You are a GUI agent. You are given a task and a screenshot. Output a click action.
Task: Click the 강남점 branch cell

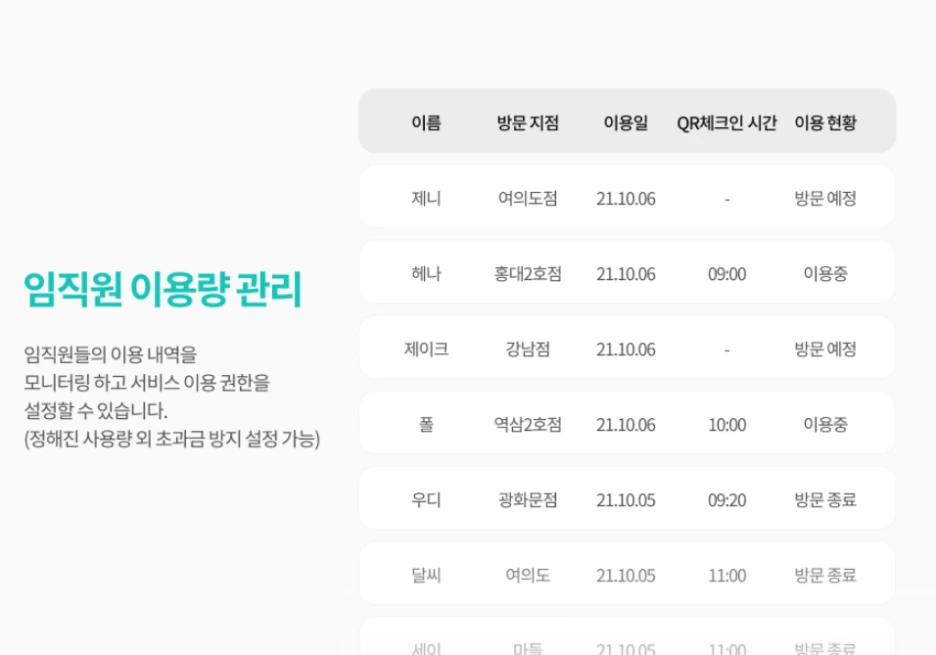(x=528, y=349)
